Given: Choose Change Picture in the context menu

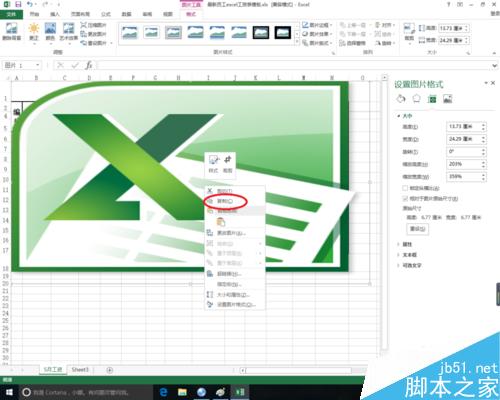Looking at the screenshot, I should click(235, 233).
